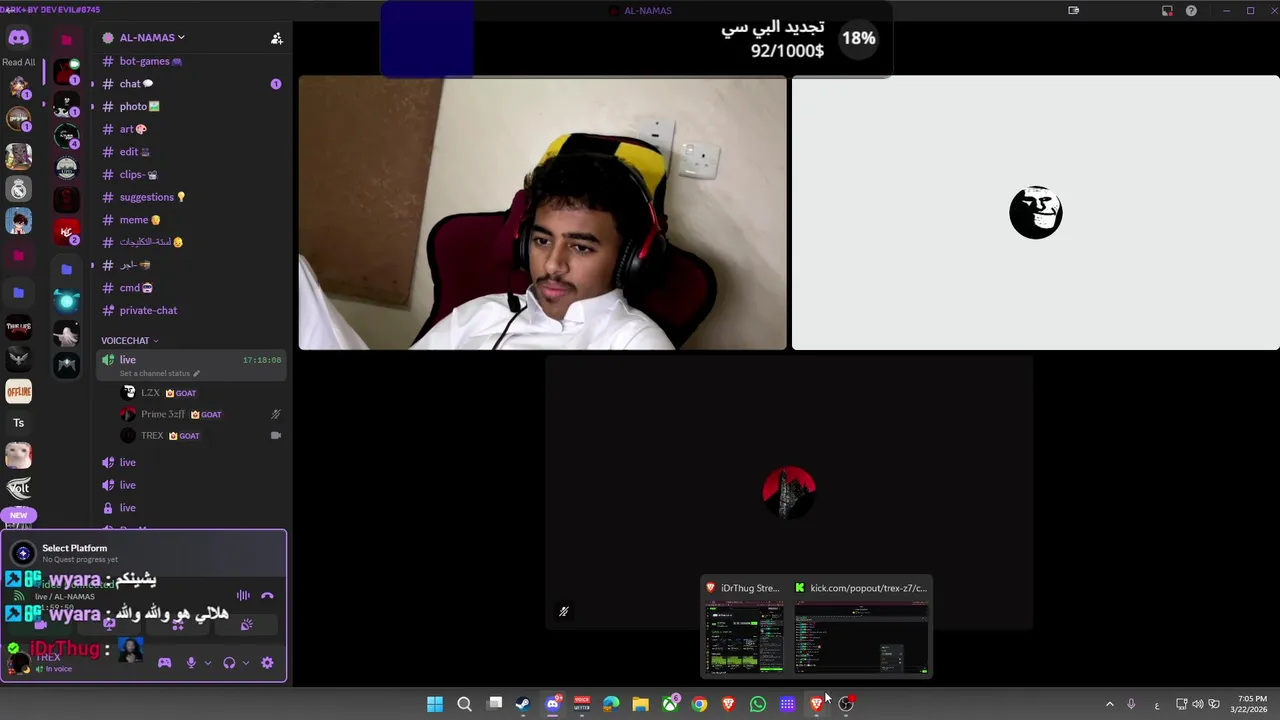Click the deafen icon on stream tile

coord(564,611)
